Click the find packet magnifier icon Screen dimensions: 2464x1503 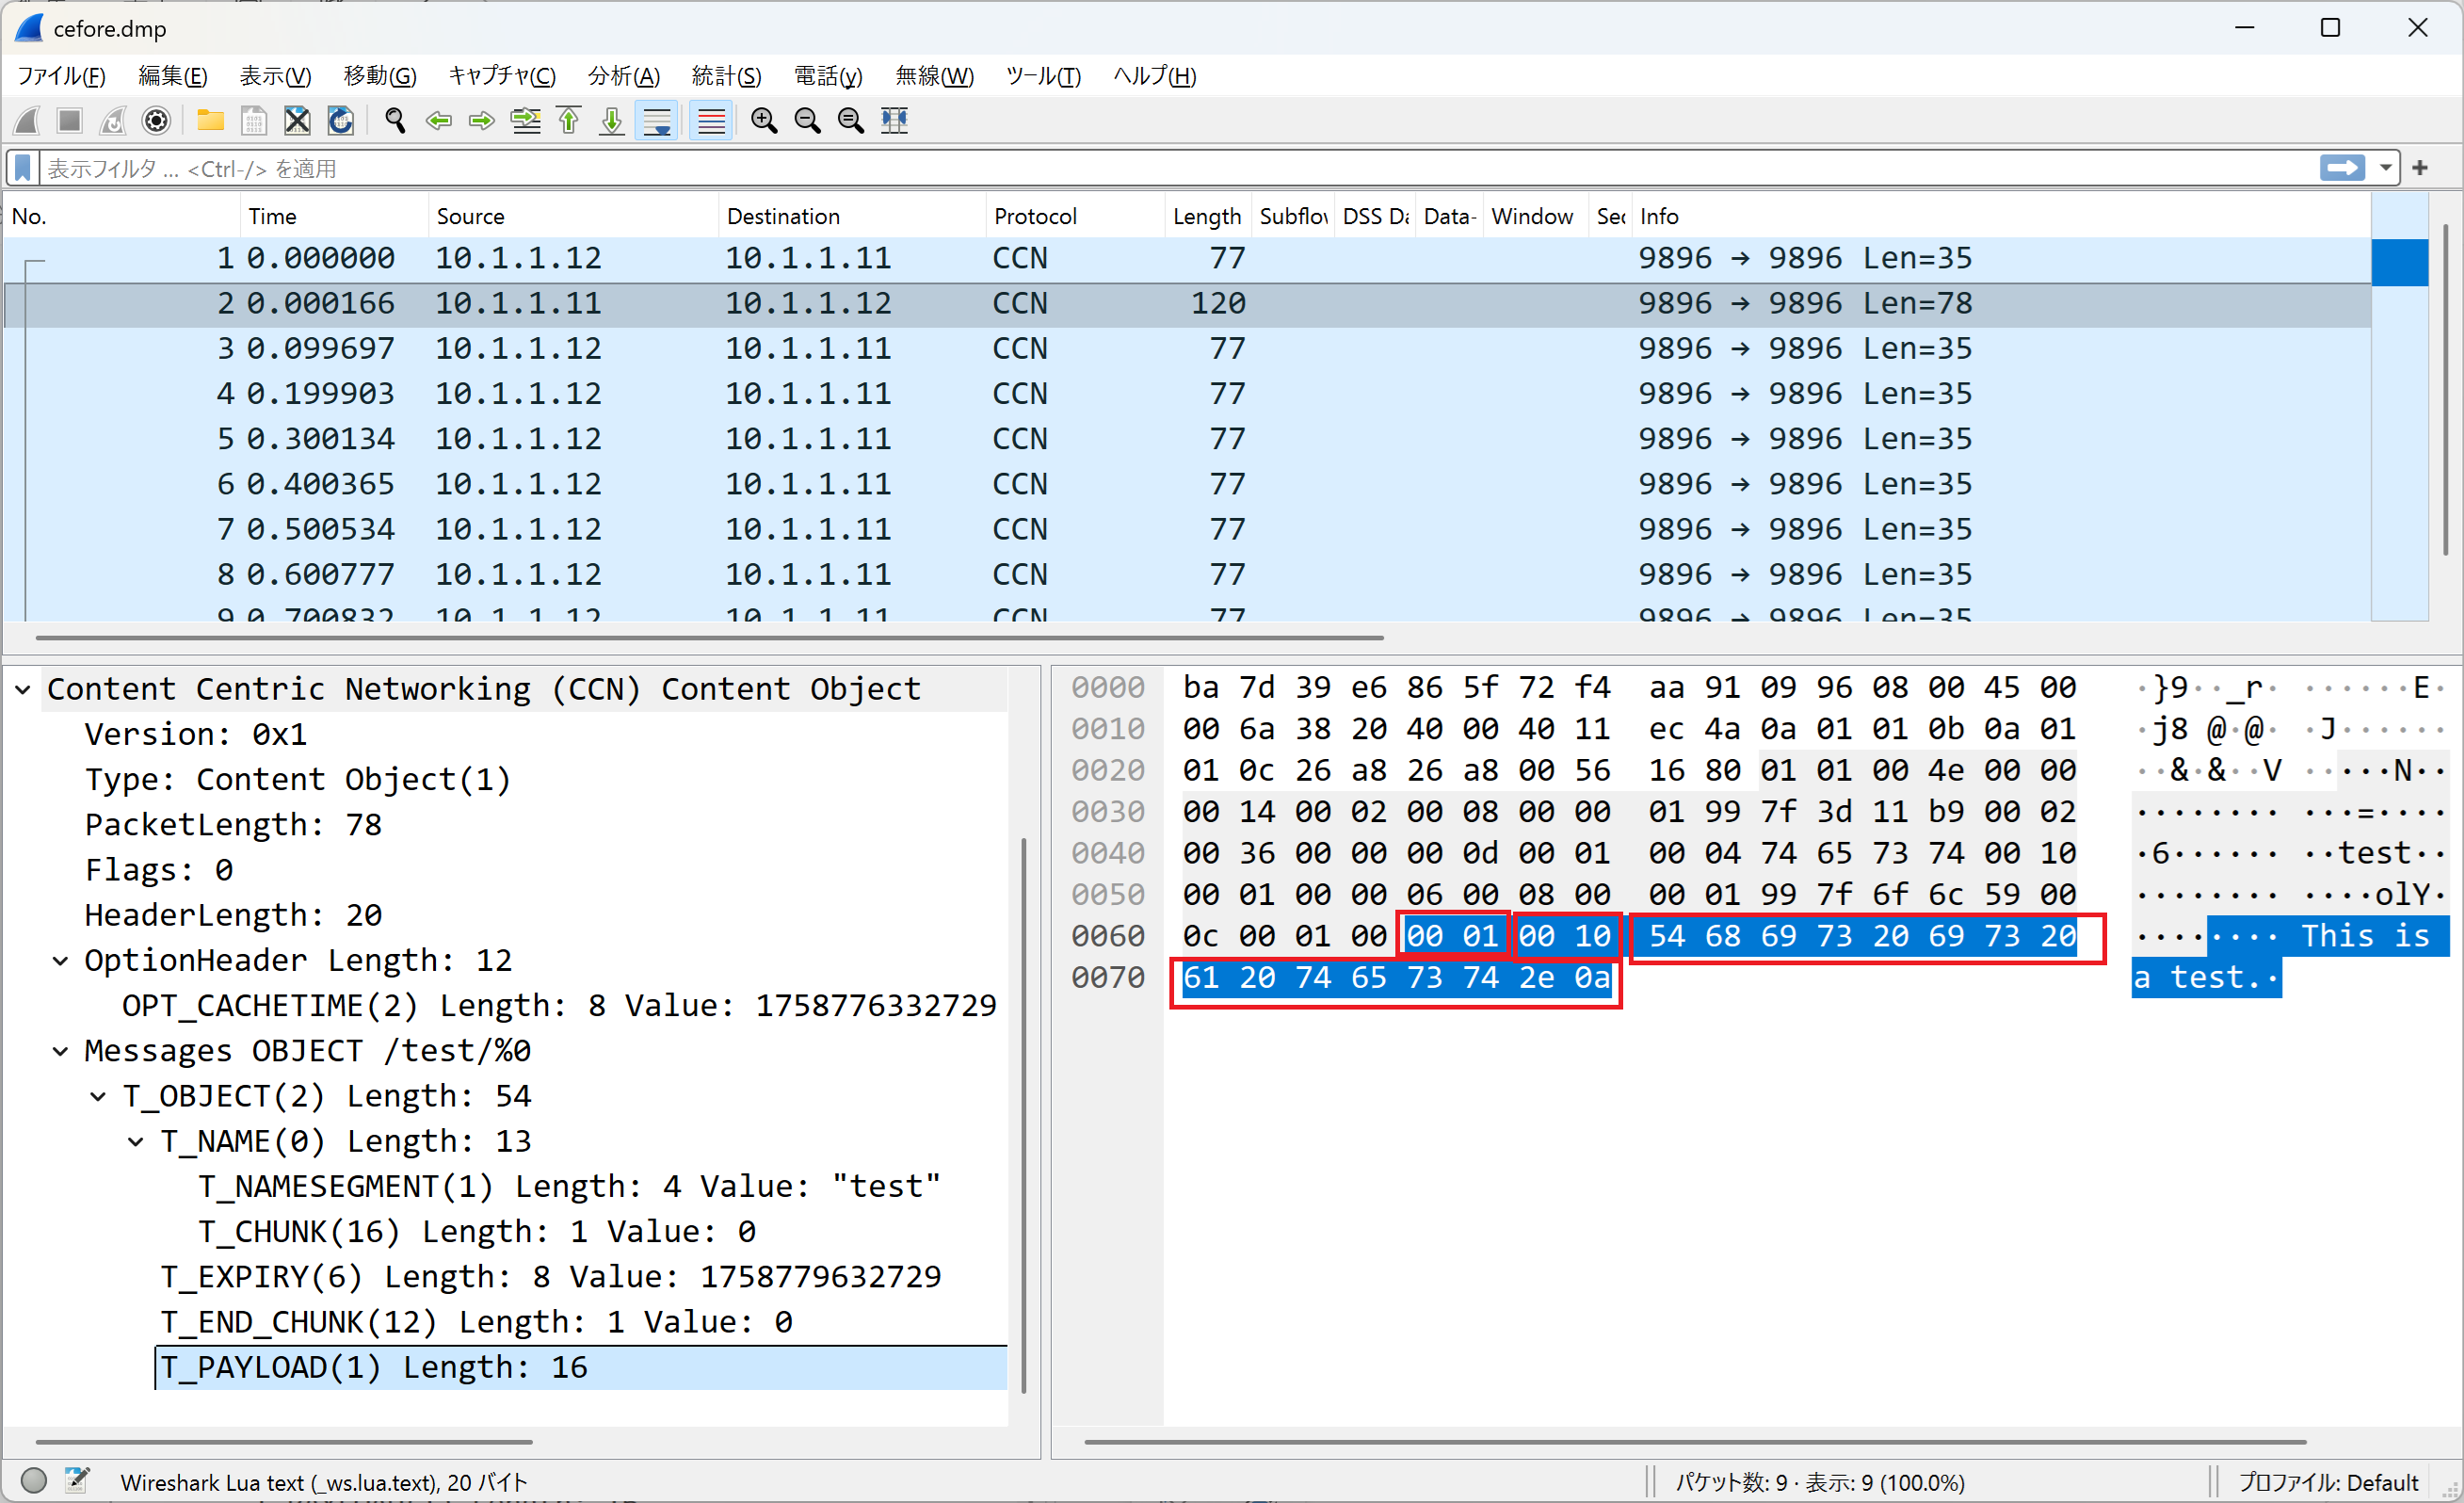click(x=395, y=121)
